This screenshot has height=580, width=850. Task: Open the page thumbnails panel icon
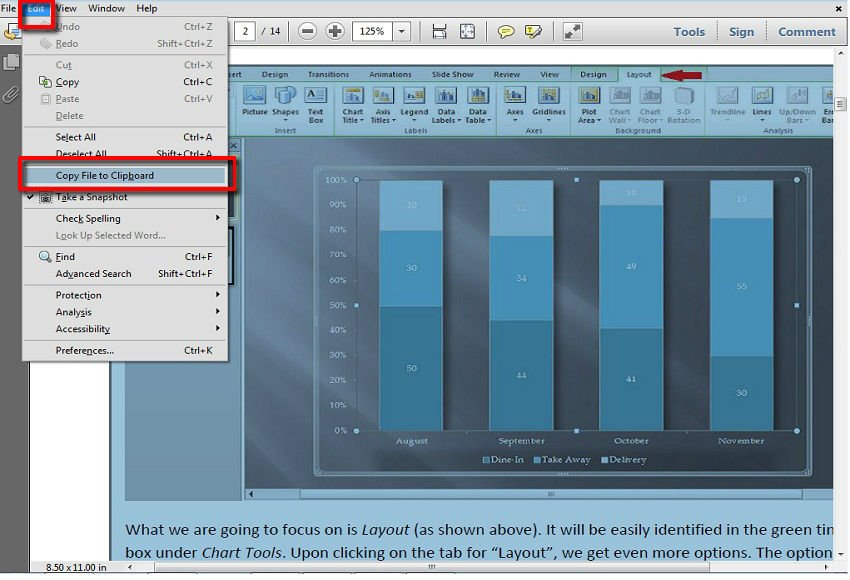11,62
